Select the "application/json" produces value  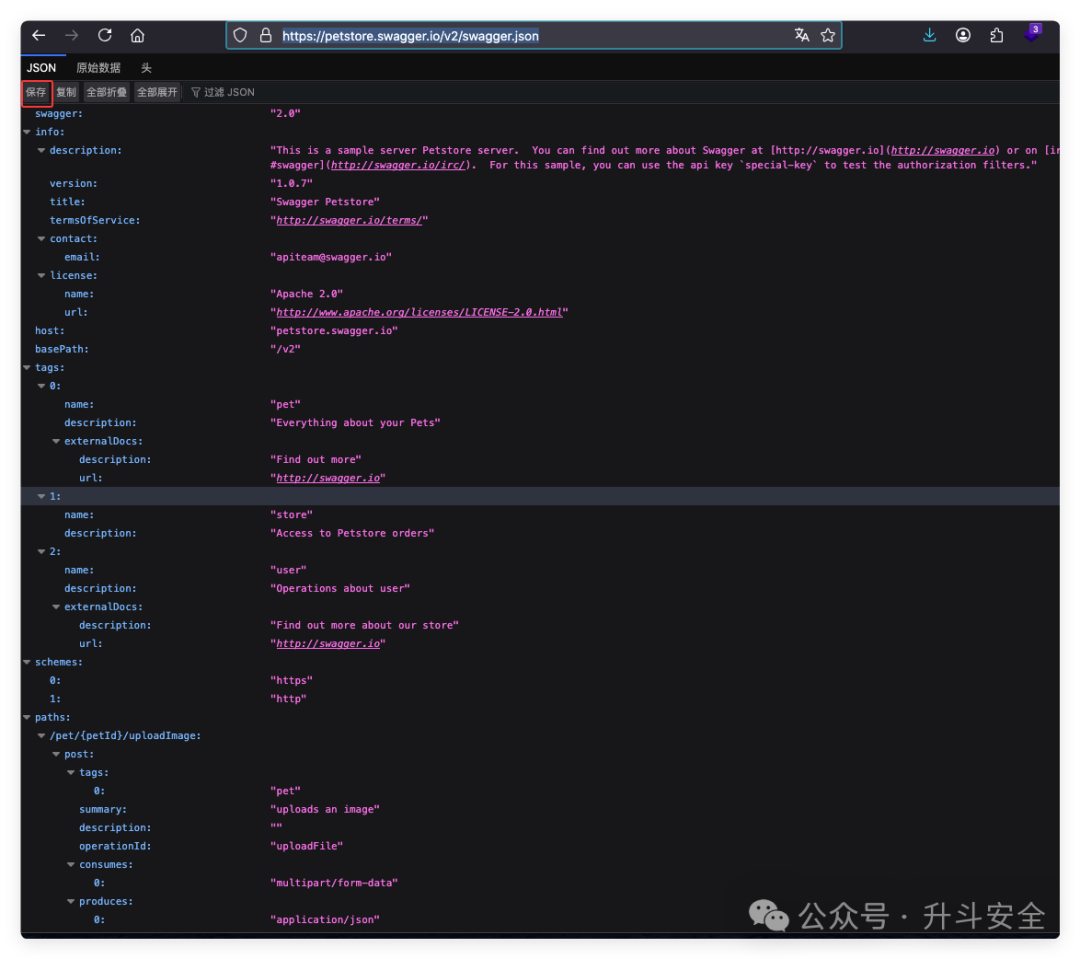pos(325,920)
